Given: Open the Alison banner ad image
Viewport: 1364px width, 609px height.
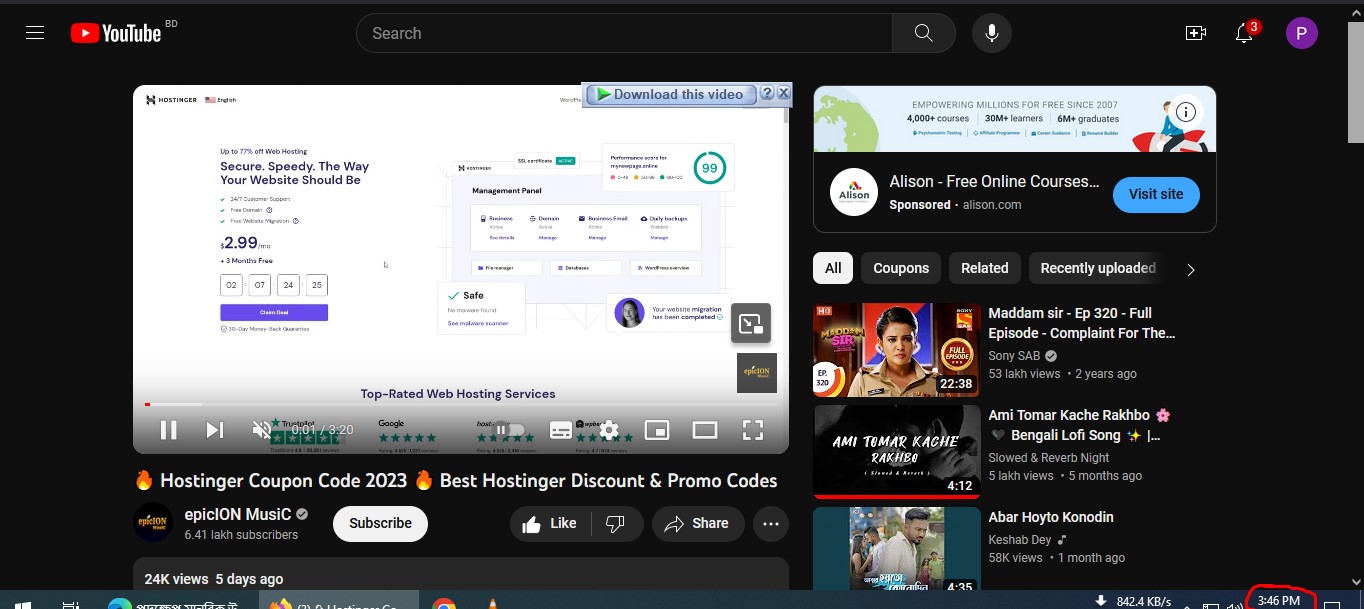Looking at the screenshot, I should coord(1015,119).
